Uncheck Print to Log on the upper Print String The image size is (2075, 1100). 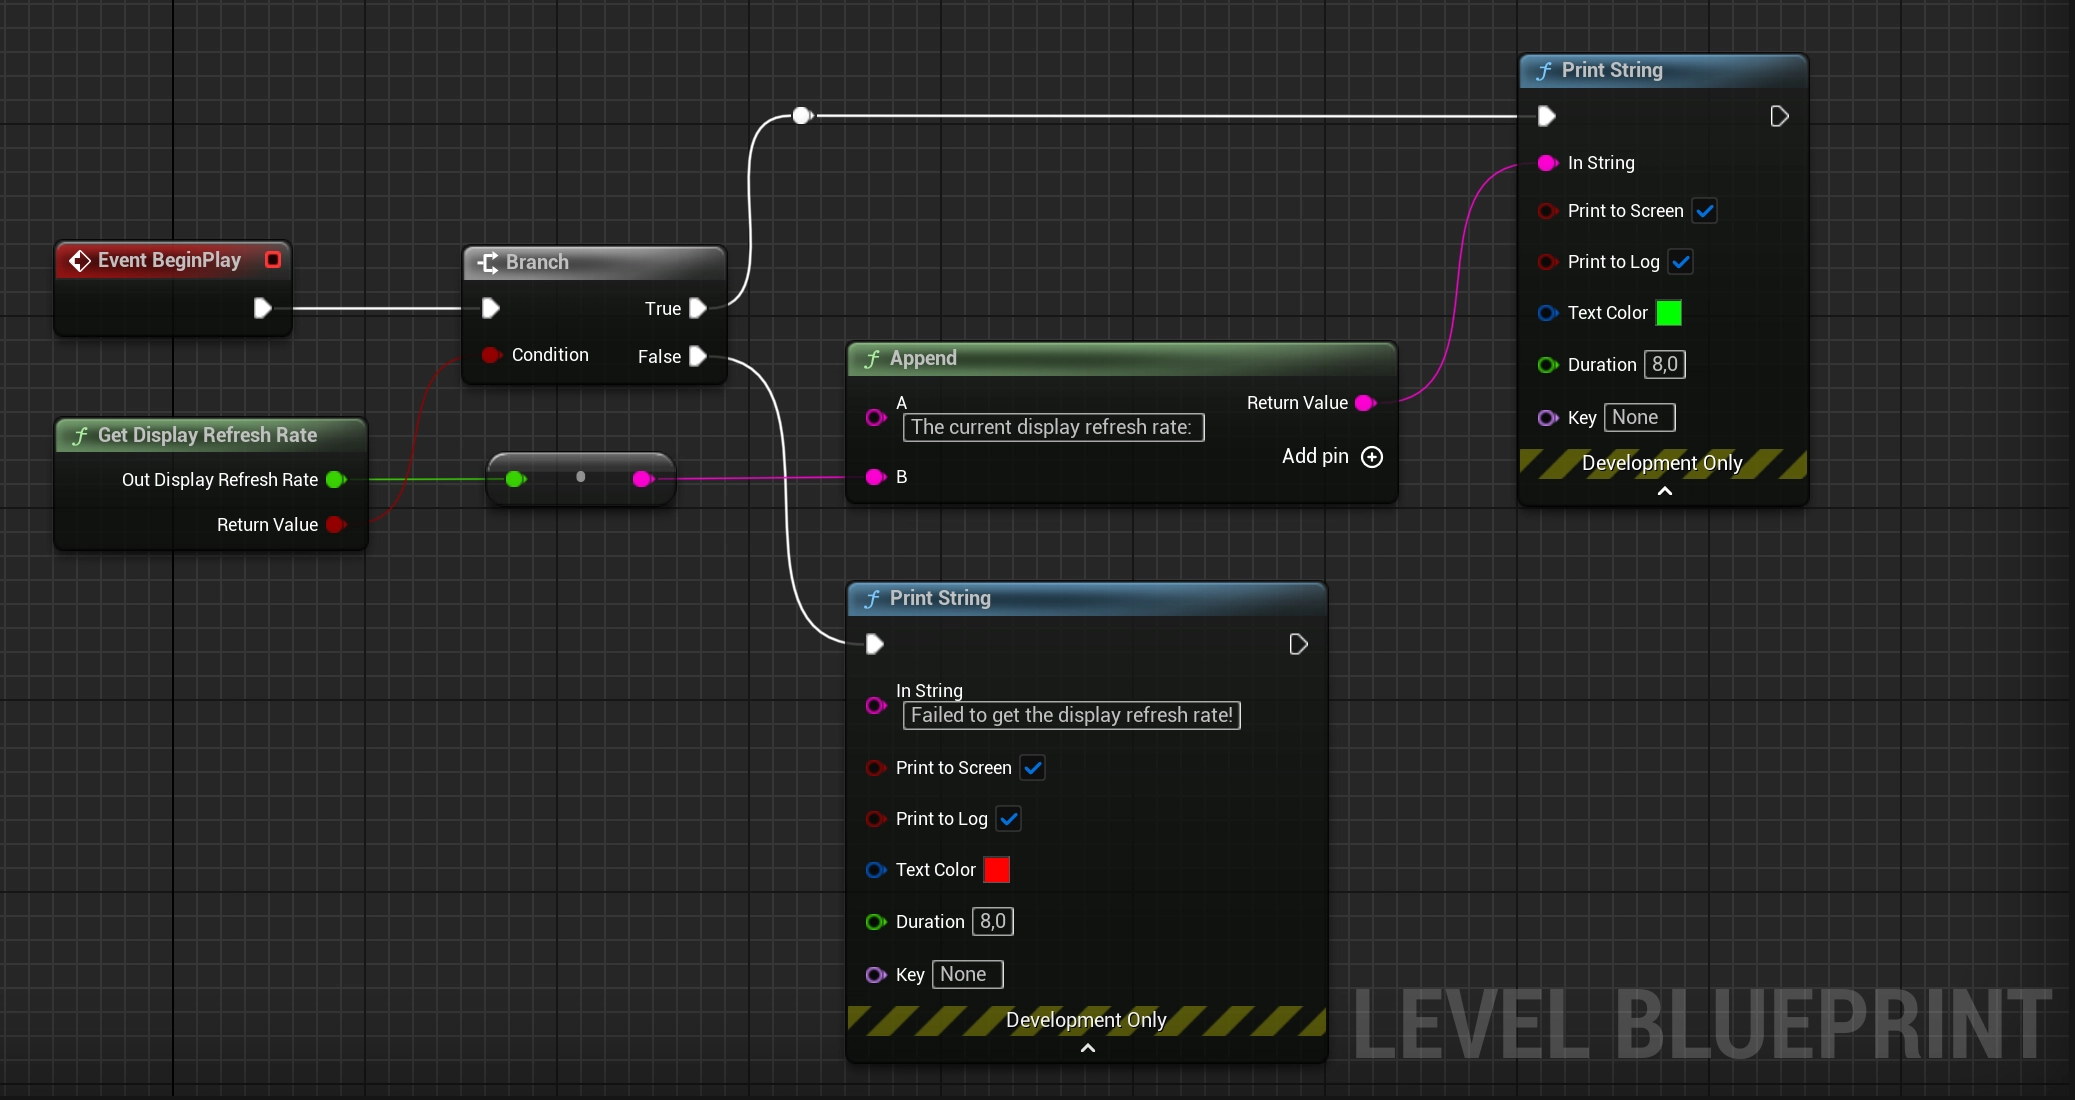coord(1681,262)
